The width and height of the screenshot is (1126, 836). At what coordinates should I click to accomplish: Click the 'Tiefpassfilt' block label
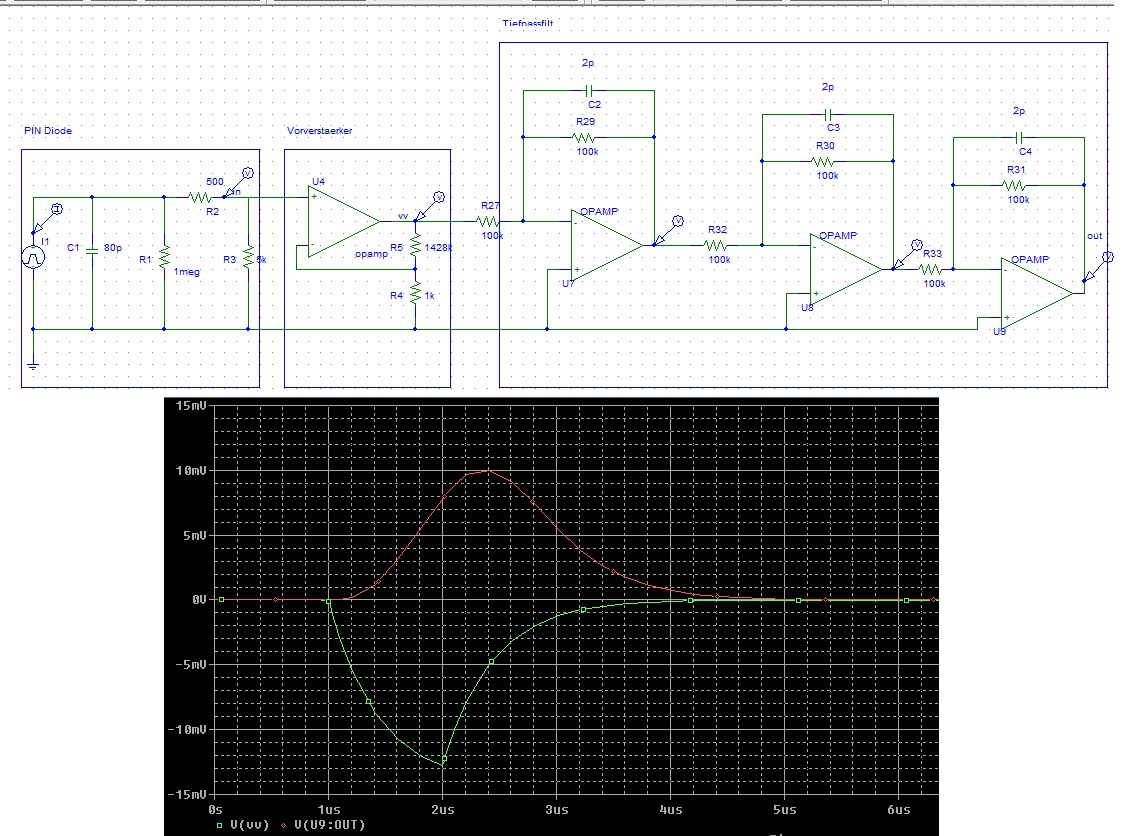click(528, 24)
